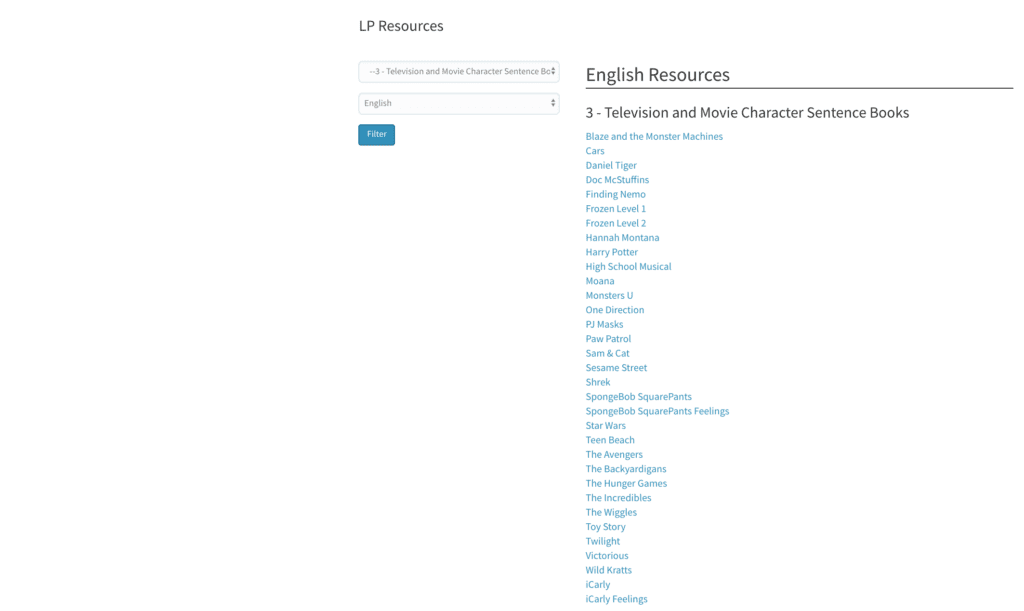Open the Toy Story sentence book
1024x611 pixels.
pos(605,527)
